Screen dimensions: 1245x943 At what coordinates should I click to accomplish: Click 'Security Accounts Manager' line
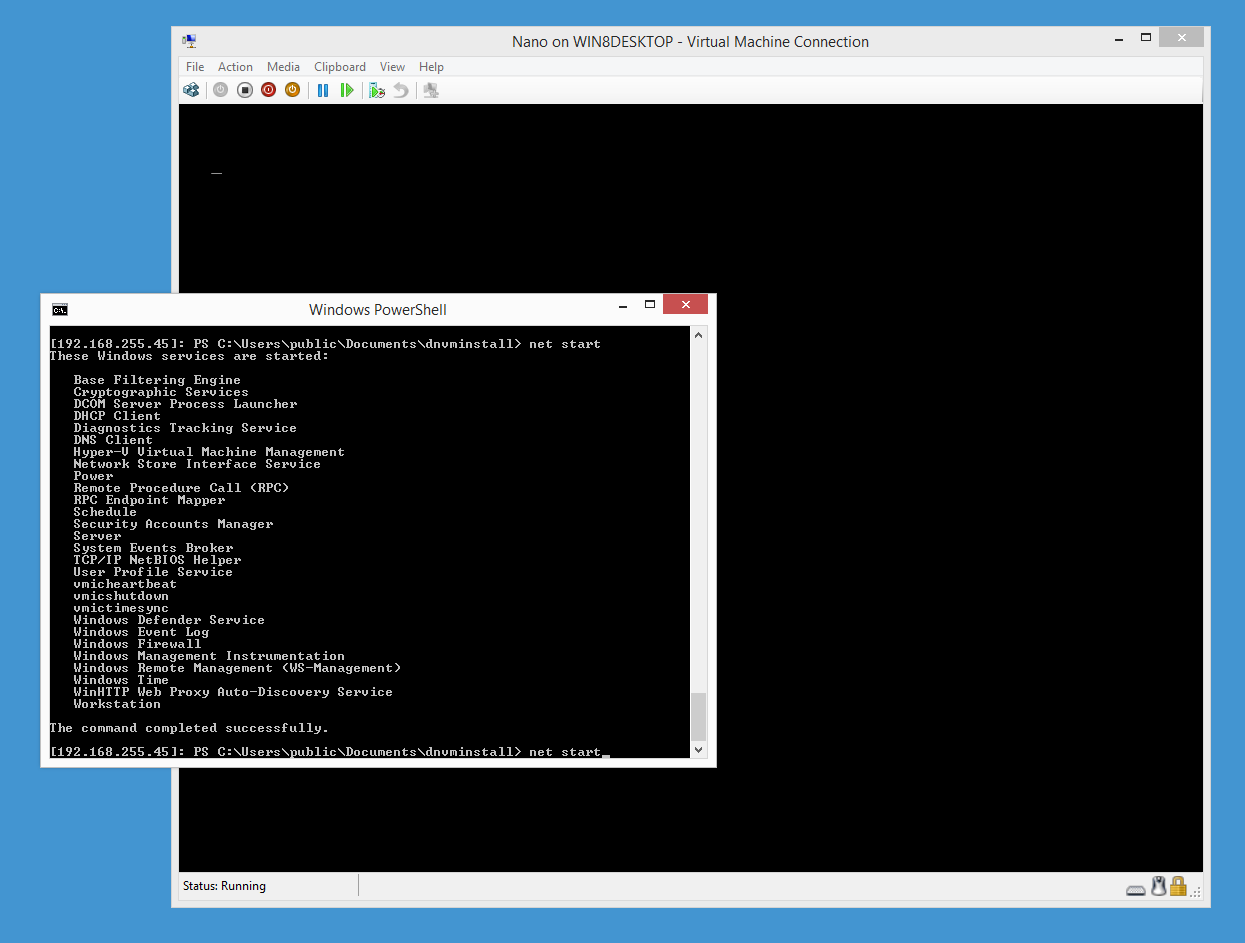(173, 524)
